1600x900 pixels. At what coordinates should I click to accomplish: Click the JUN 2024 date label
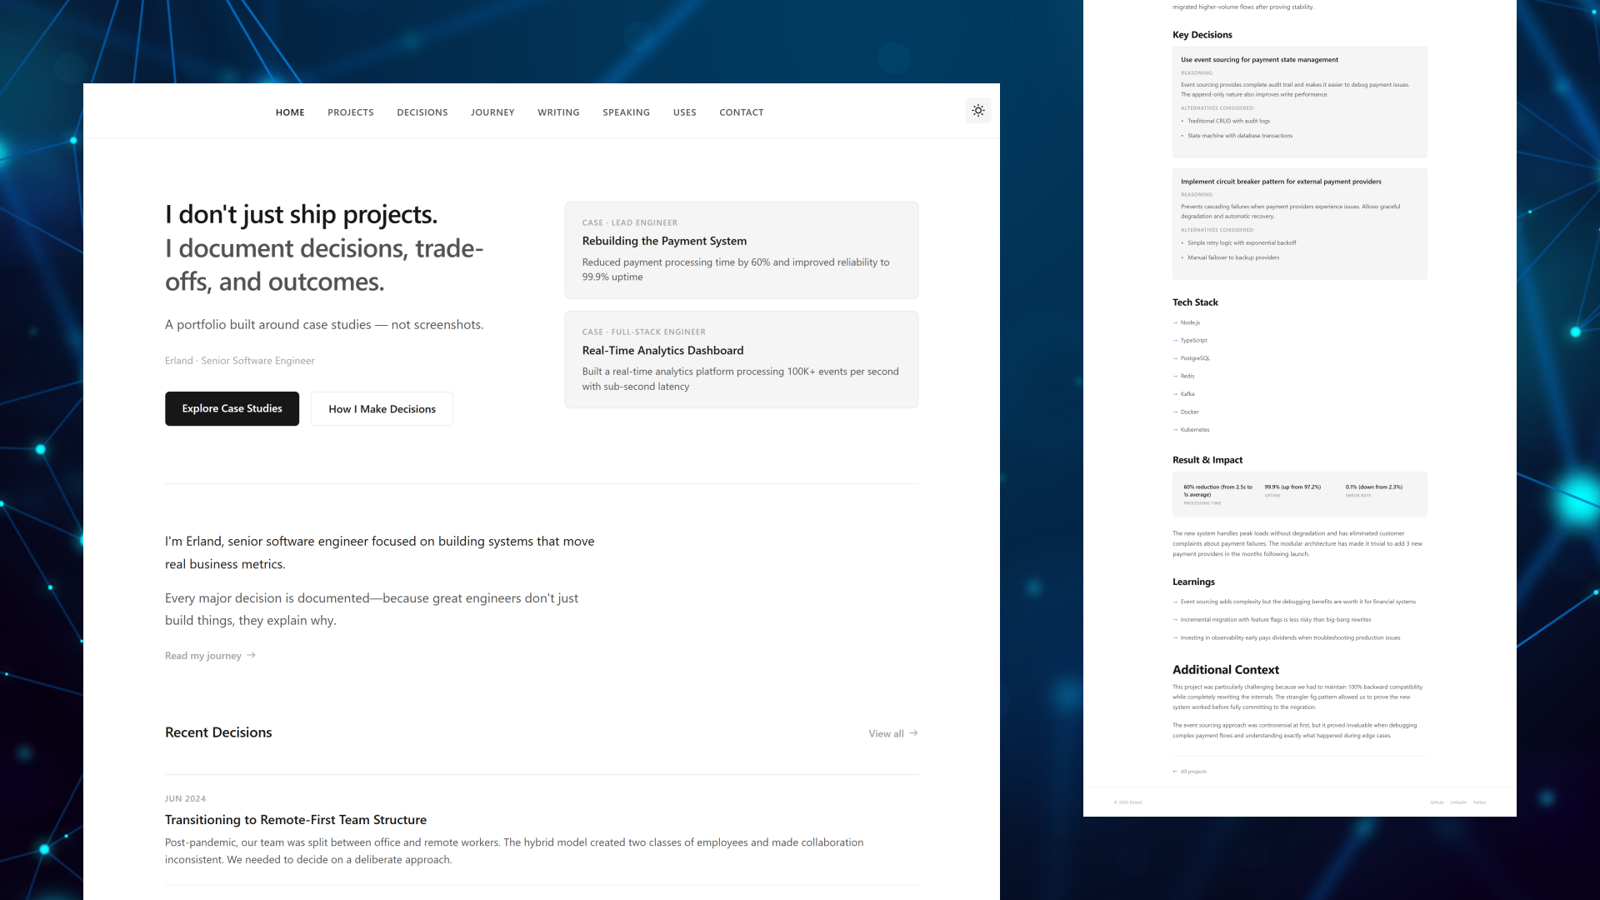point(185,798)
